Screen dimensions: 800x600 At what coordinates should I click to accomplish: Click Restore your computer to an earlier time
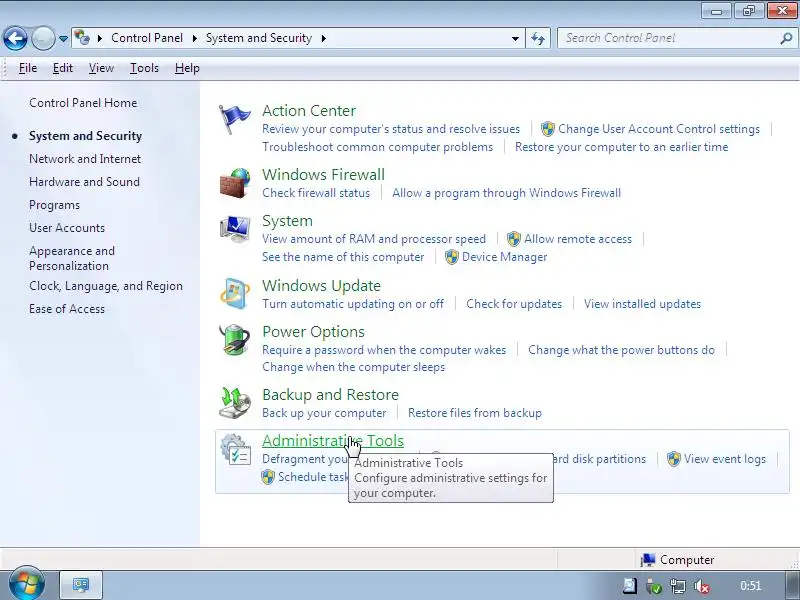pyautogui.click(x=621, y=147)
